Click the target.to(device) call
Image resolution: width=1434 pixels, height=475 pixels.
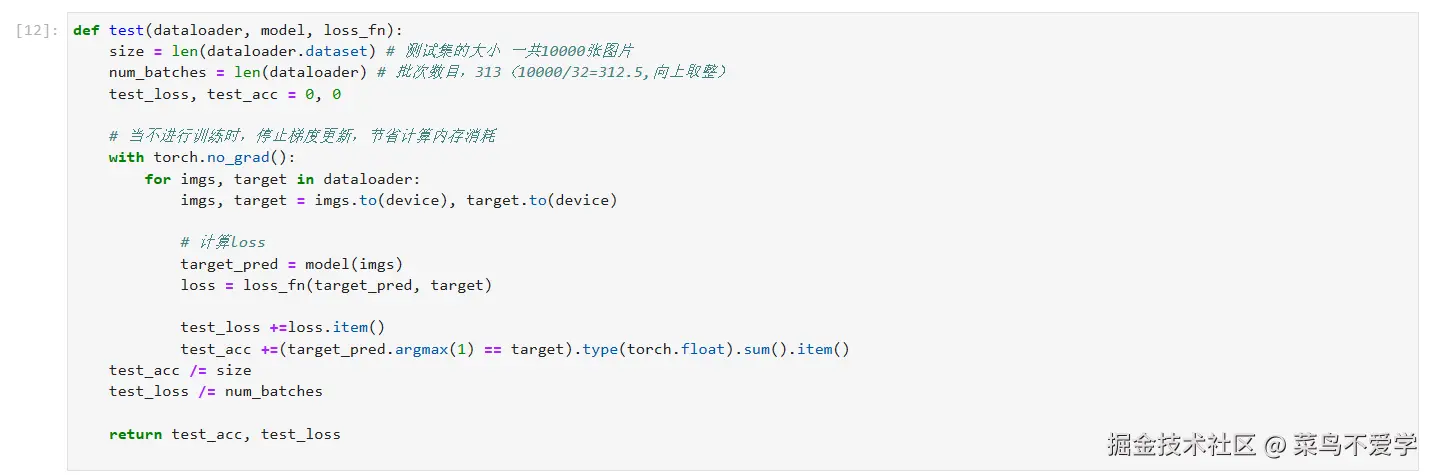point(542,200)
